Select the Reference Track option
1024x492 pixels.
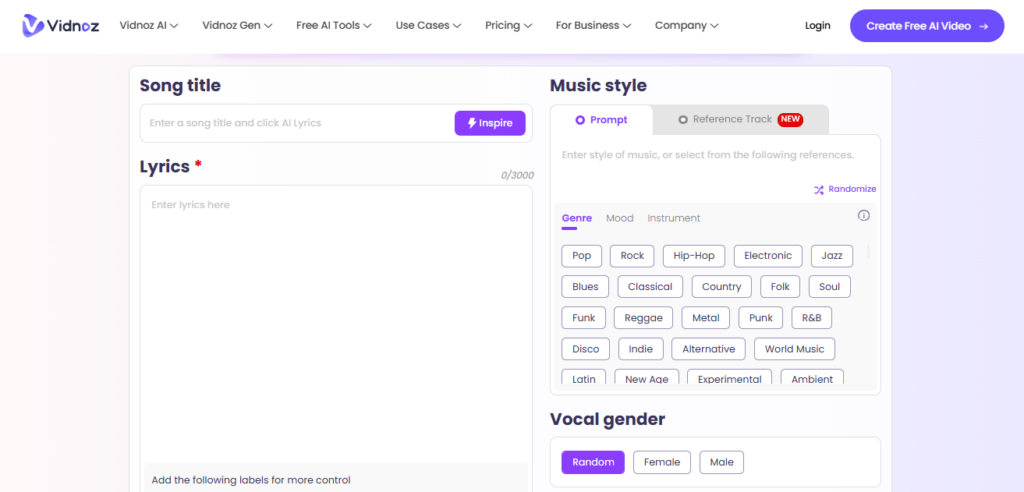click(741, 120)
